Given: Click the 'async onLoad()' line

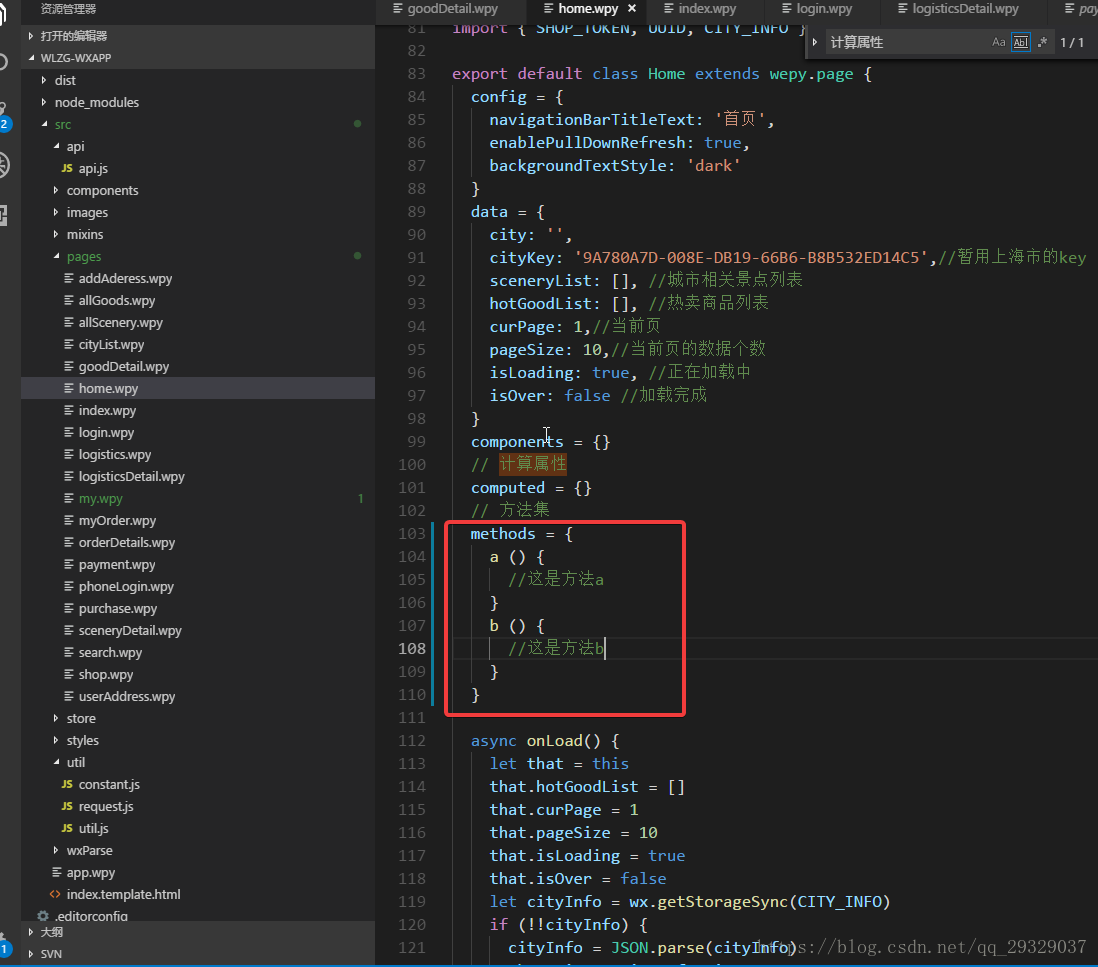Looking at the screenshot, I should [x=545, y=741].
